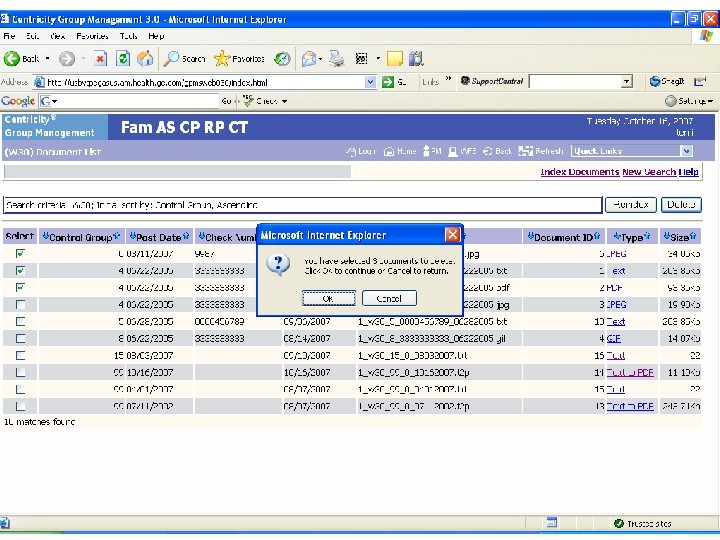Check the 10/16/2007 row checkbox
This screenshot has width=720, height=540.
pos(20,372)
